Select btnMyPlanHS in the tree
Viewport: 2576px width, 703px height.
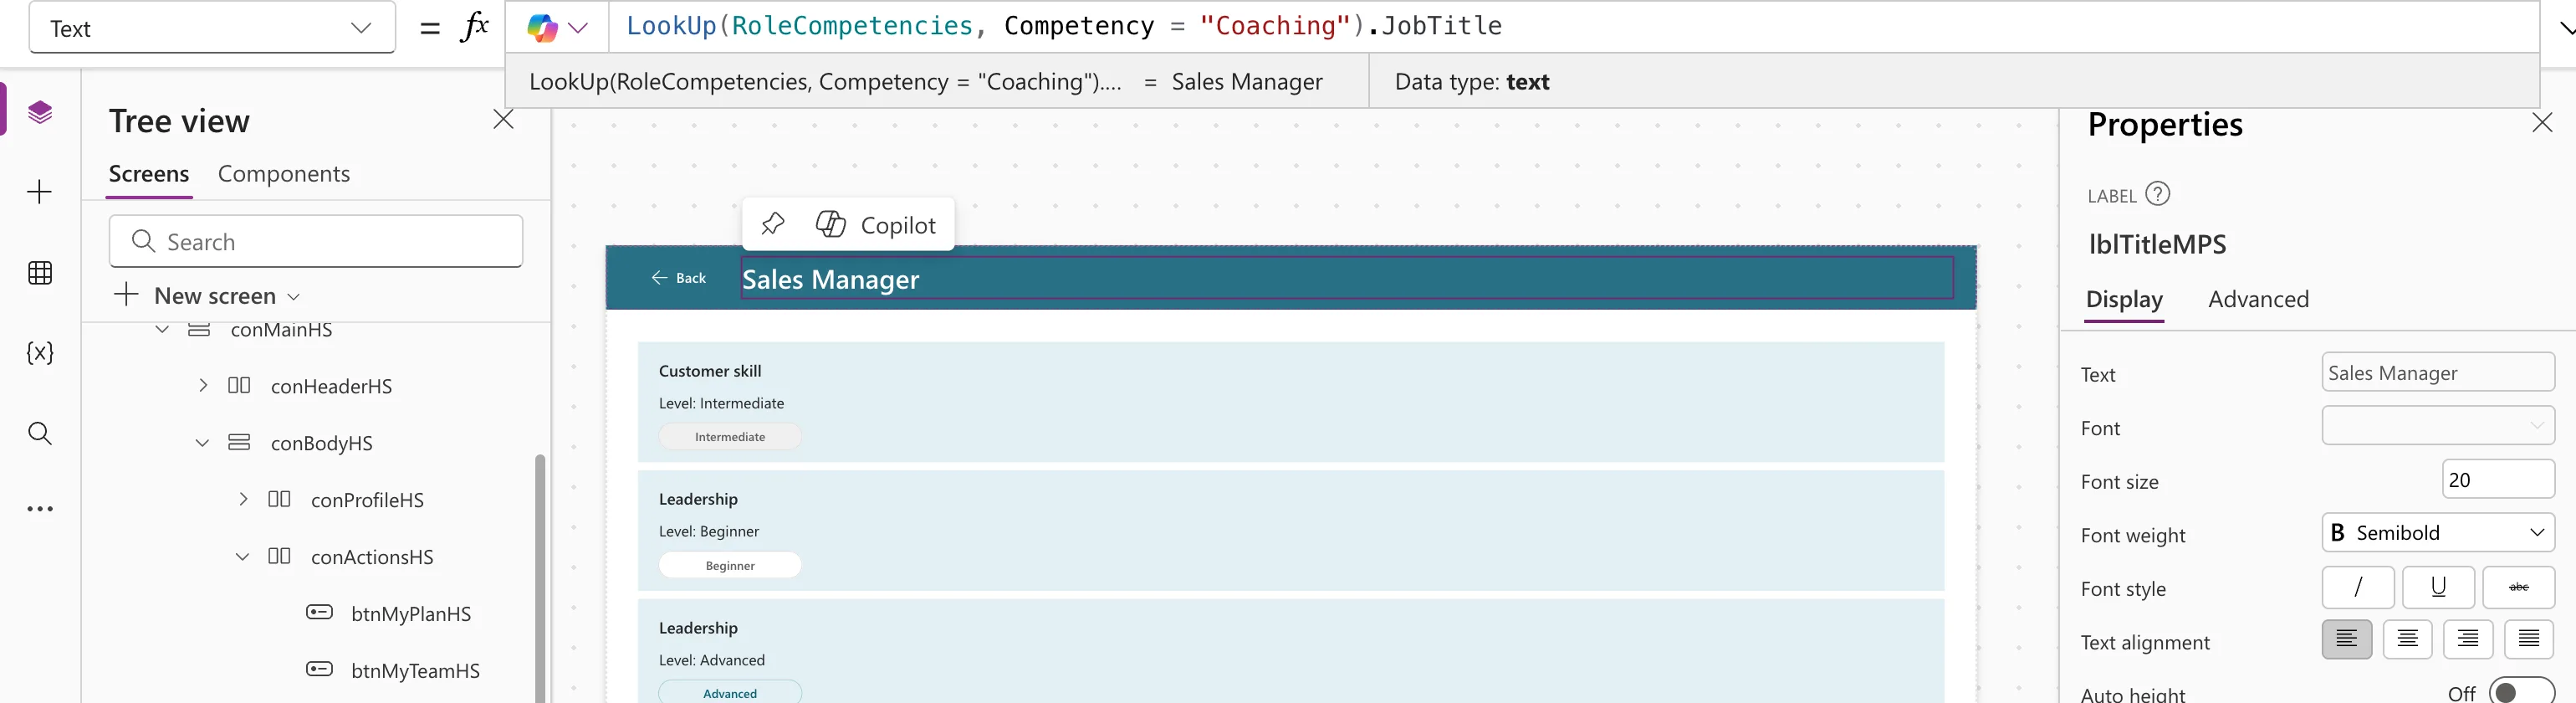pyautogui.click(x=411, y=614)
